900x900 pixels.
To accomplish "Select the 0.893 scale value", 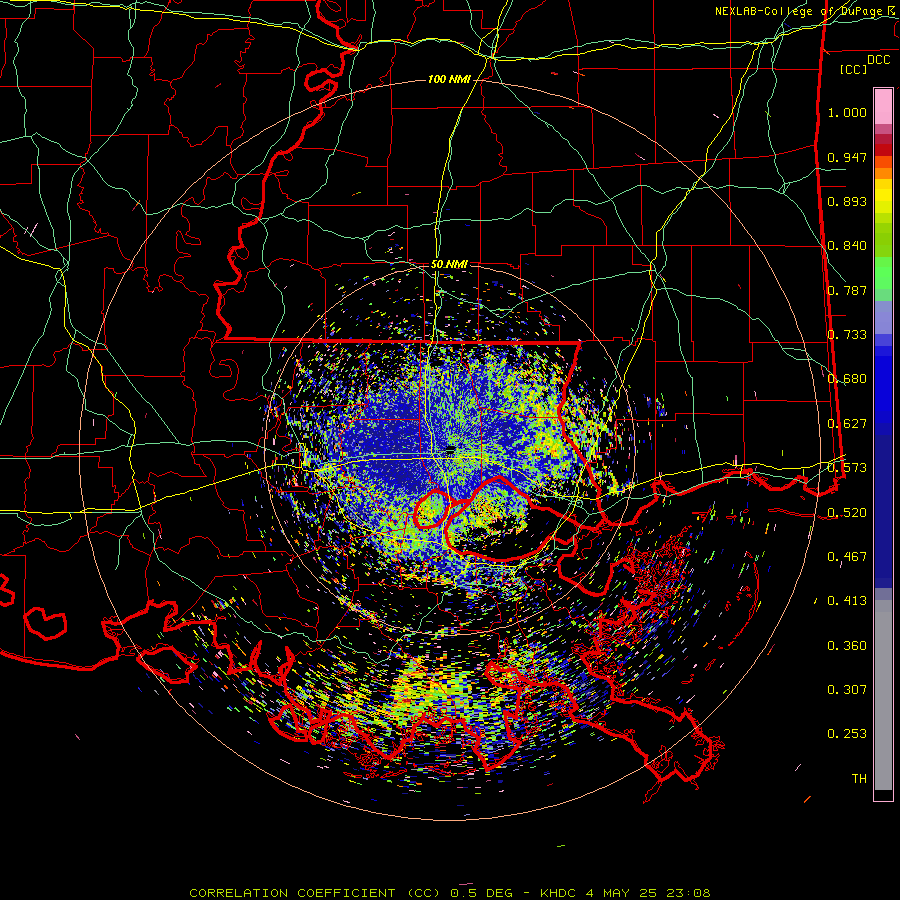I will pos(847,201).
